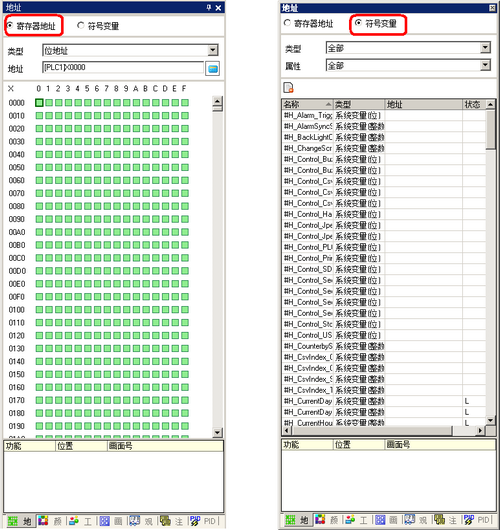Click scroll-down arrow of address grid
The height and width of the screenshot is (530, 500).
coord(217,432)
